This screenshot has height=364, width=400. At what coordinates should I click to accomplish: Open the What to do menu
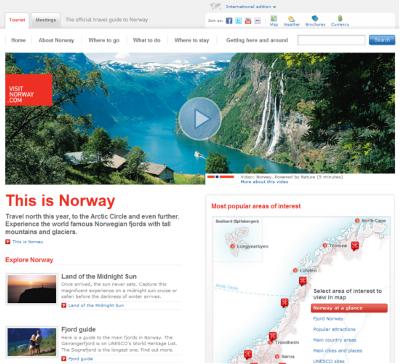pyautogui.click(x=146, y=40)
